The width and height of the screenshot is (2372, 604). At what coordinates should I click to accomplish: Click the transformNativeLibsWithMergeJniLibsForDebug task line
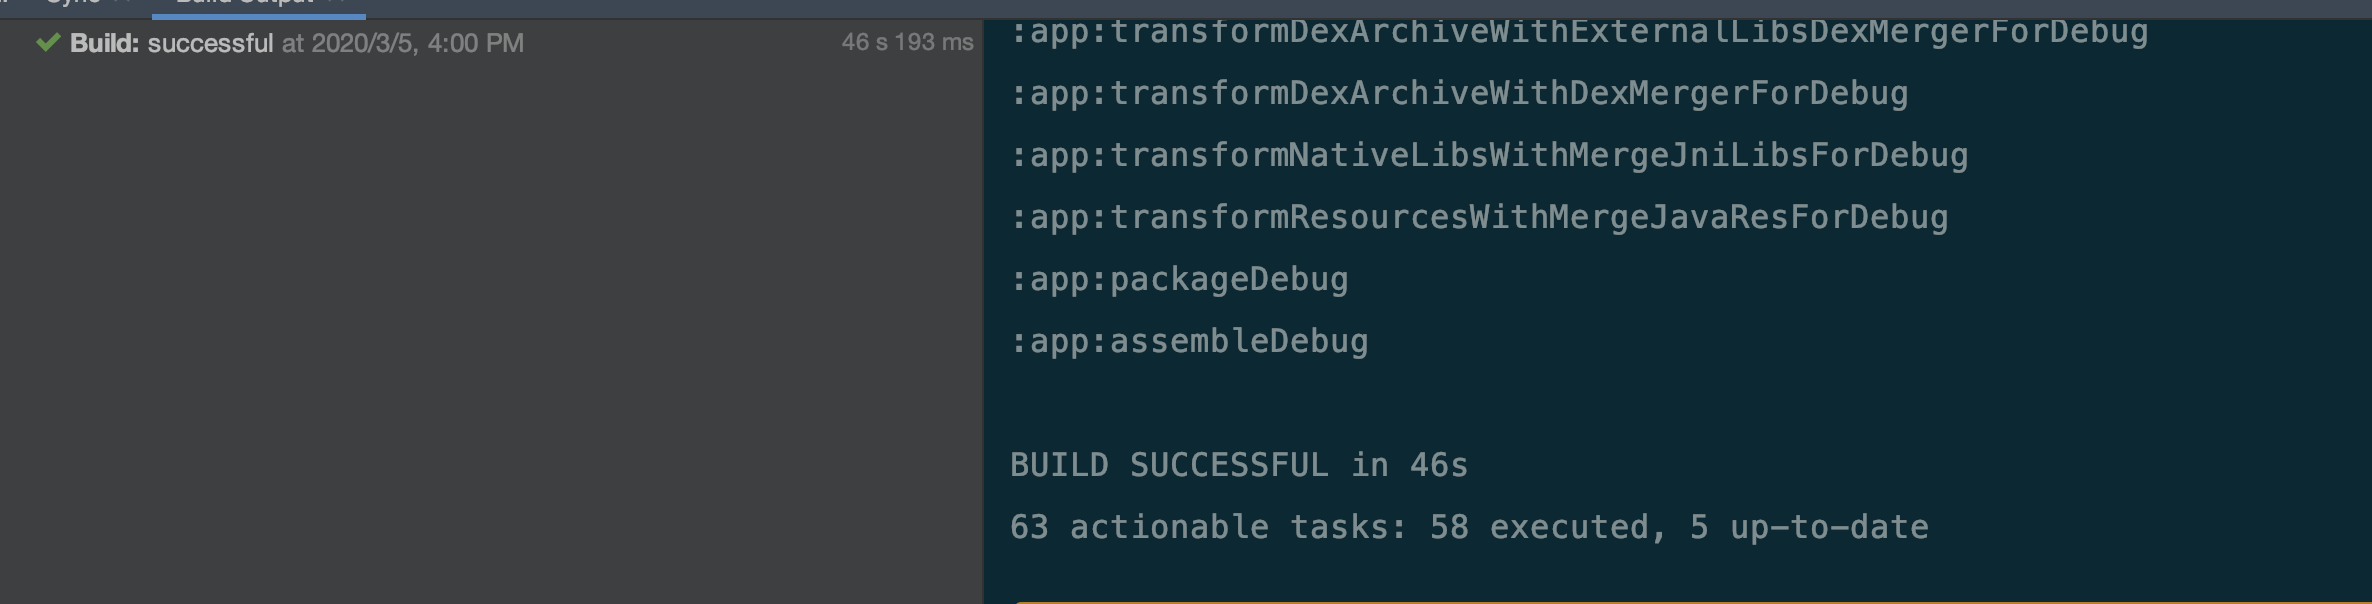click(1488, 155)
